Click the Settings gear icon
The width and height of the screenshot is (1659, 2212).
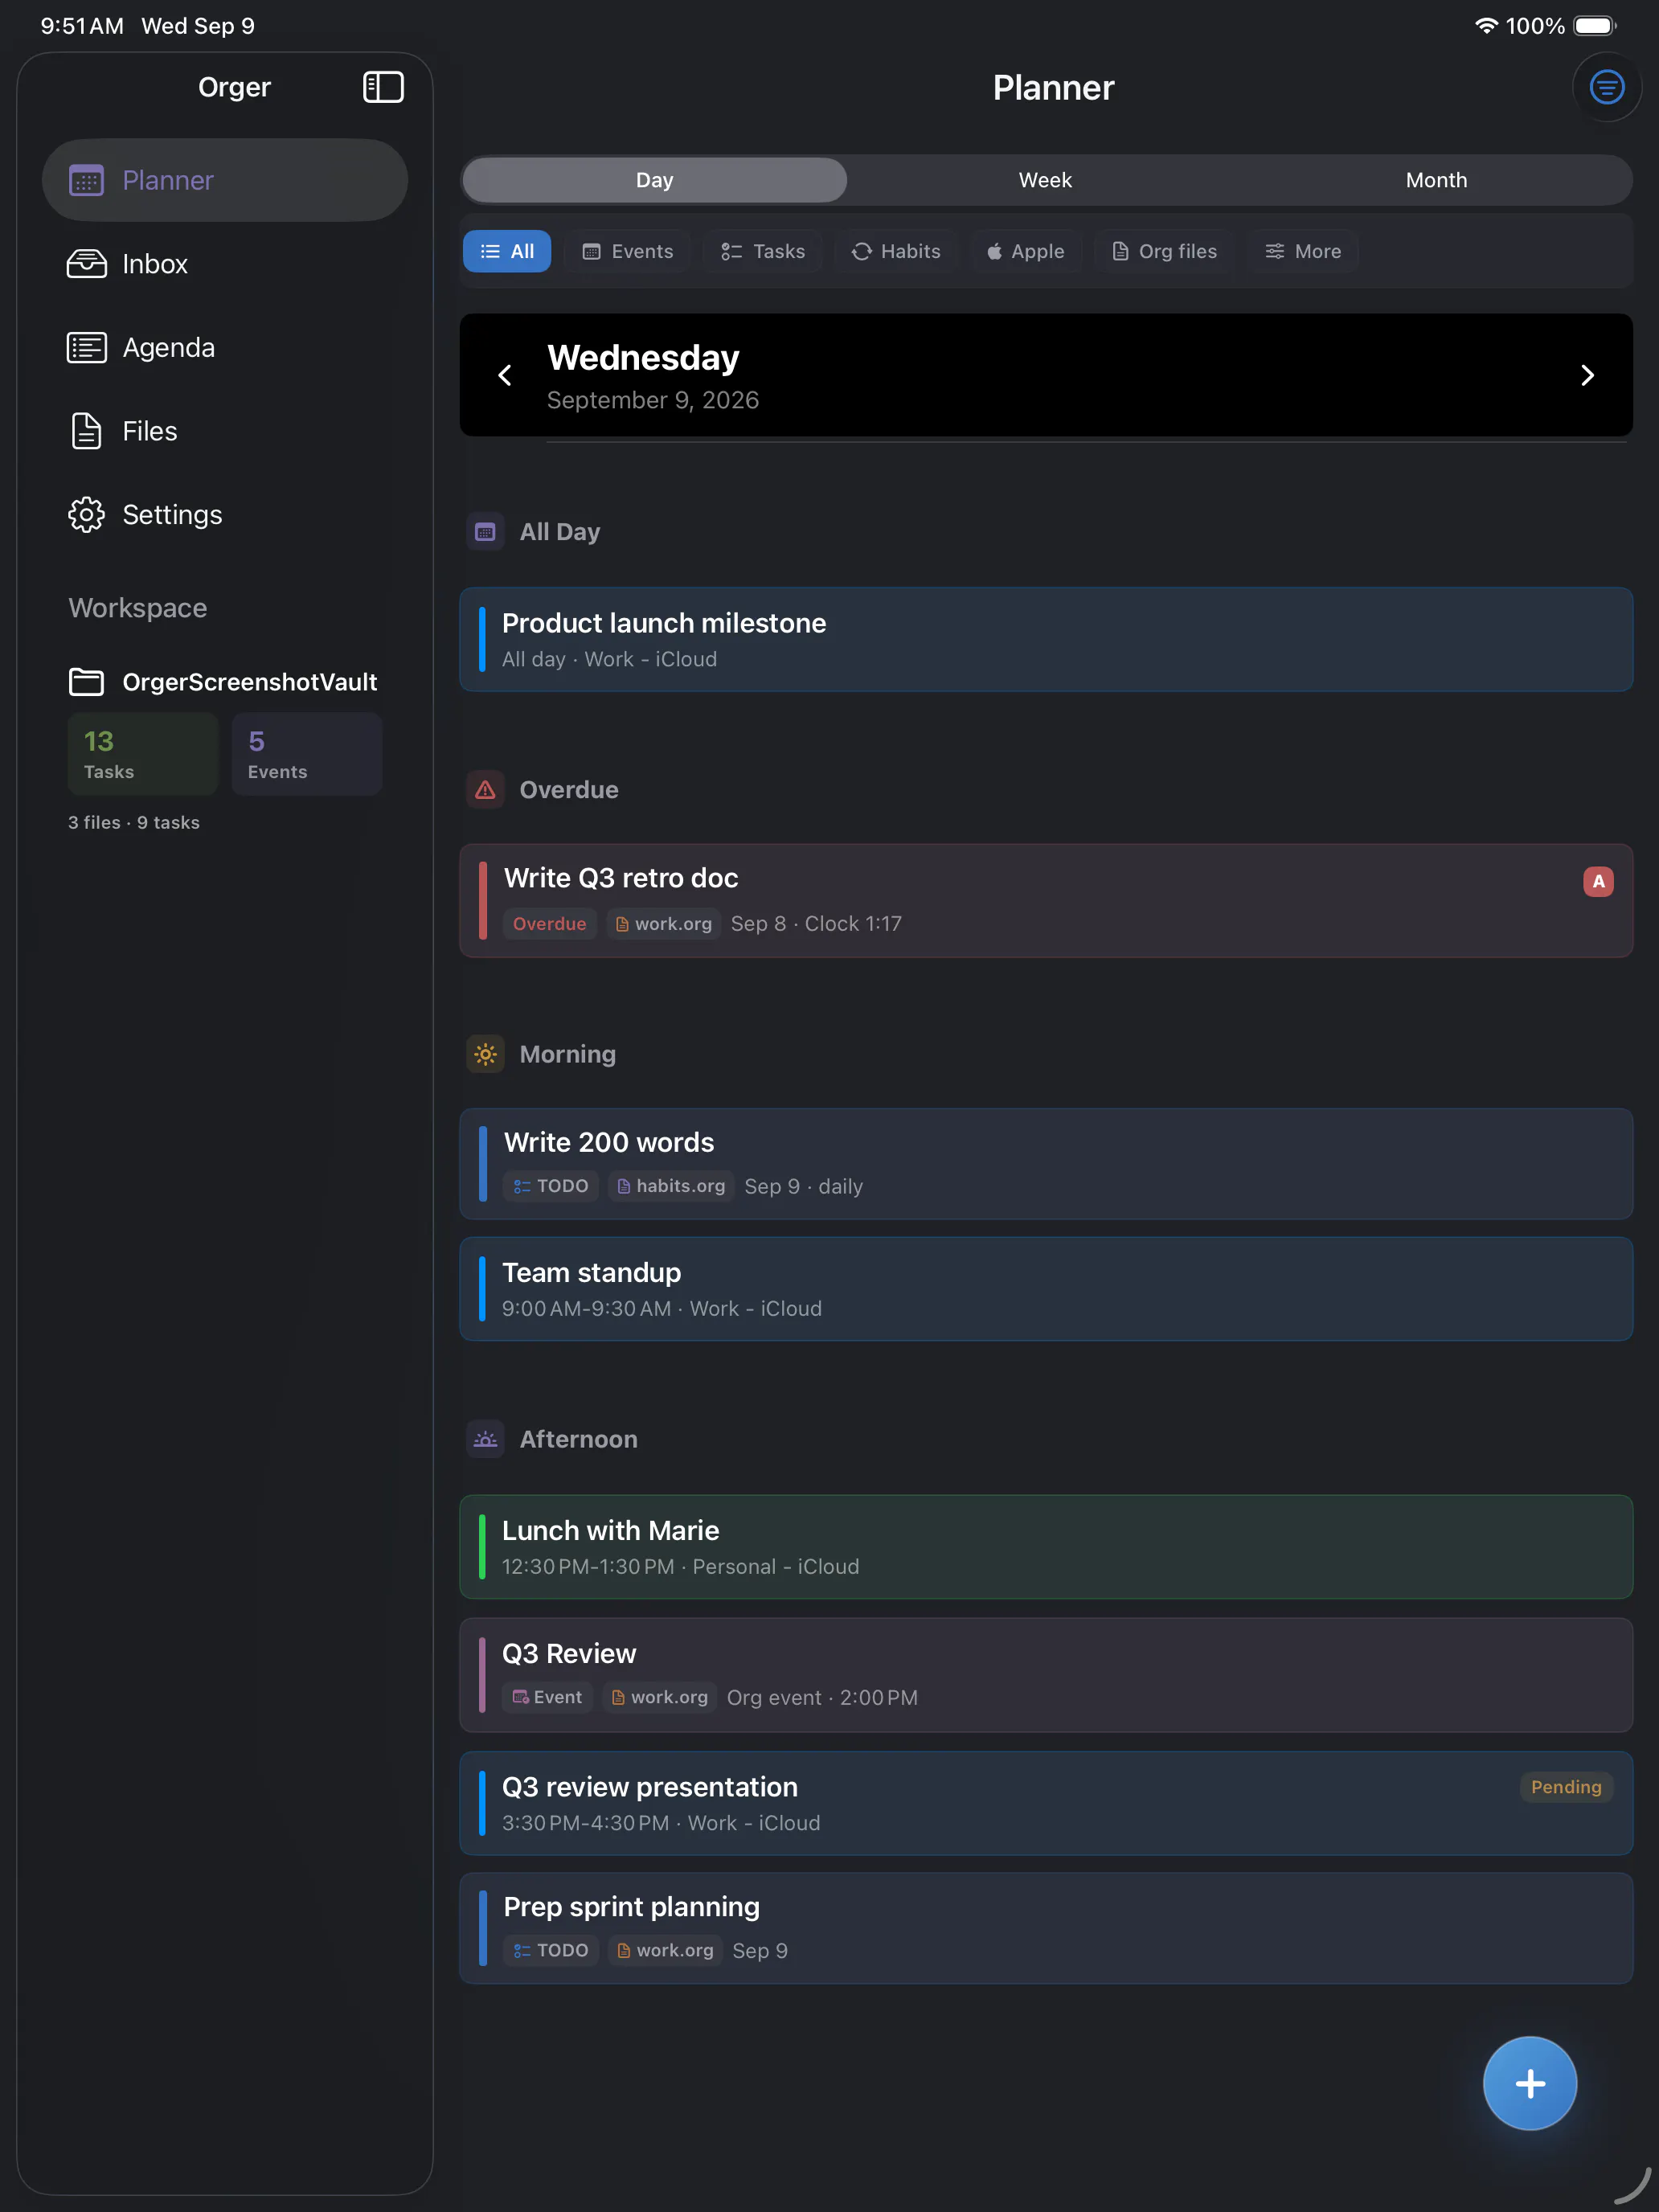[x=86, y=515]
